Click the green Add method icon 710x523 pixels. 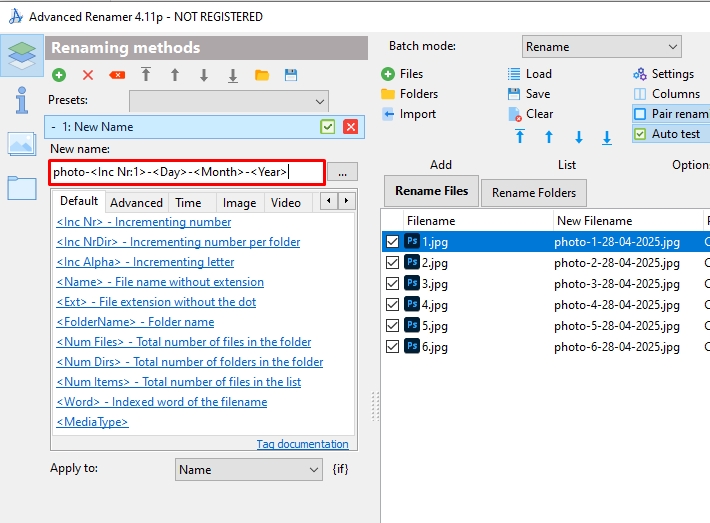click(59, 75)
